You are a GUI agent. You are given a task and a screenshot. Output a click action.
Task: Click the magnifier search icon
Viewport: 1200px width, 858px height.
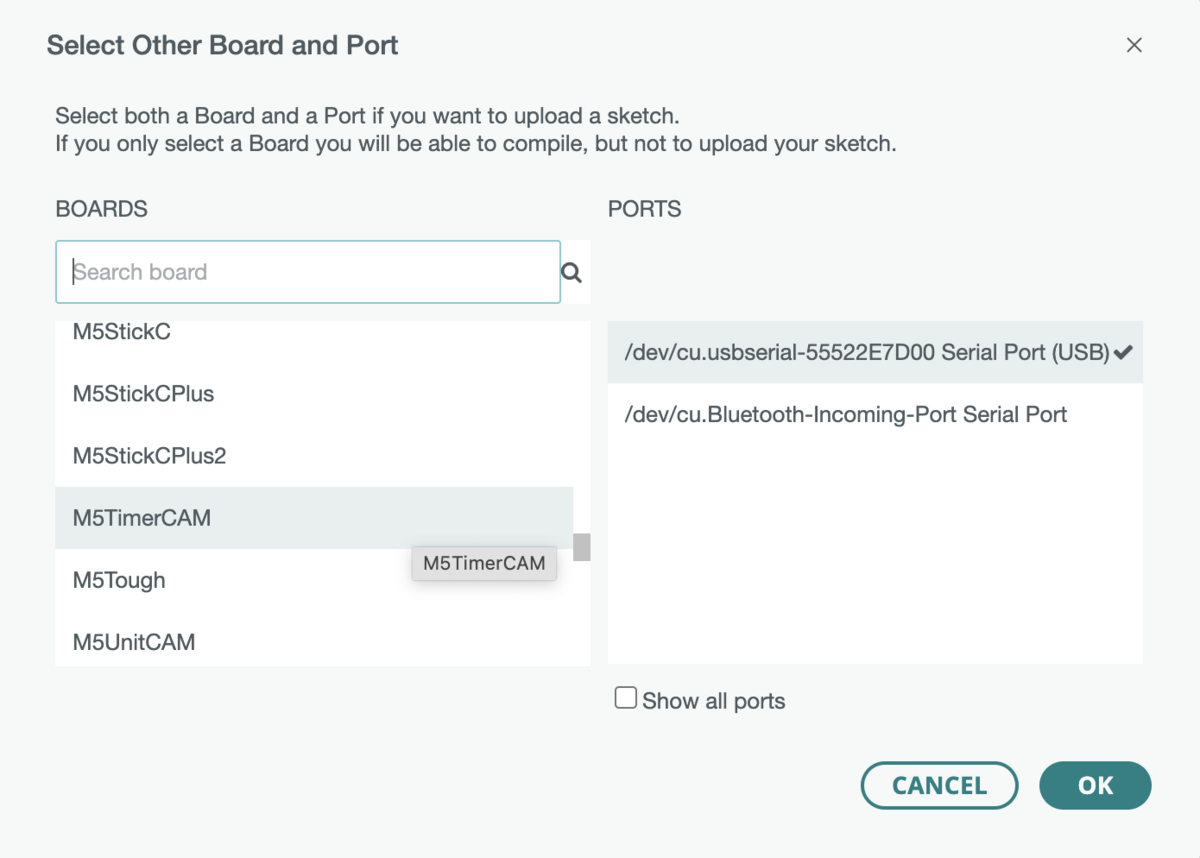click(572, 272)
